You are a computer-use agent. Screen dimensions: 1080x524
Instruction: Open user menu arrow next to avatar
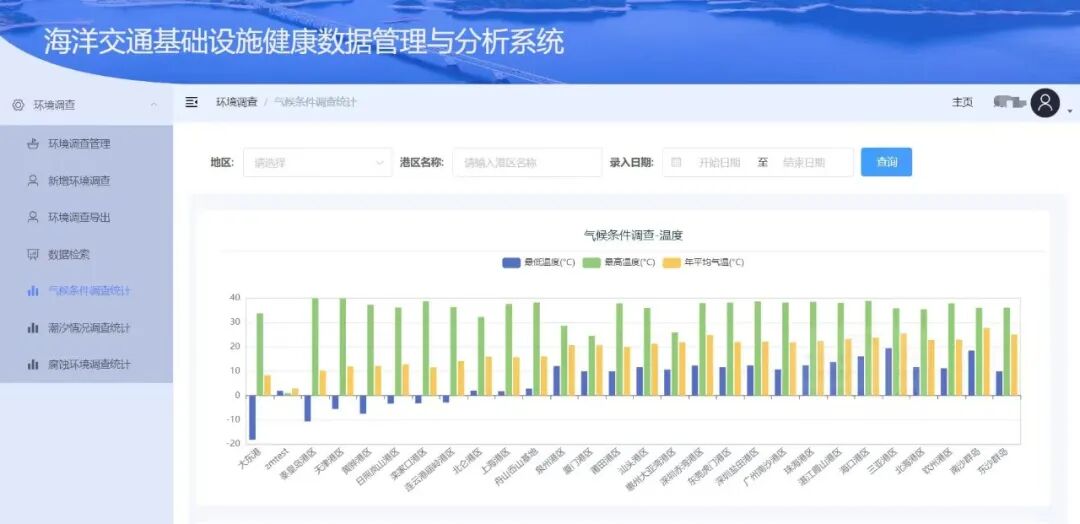1069,110
